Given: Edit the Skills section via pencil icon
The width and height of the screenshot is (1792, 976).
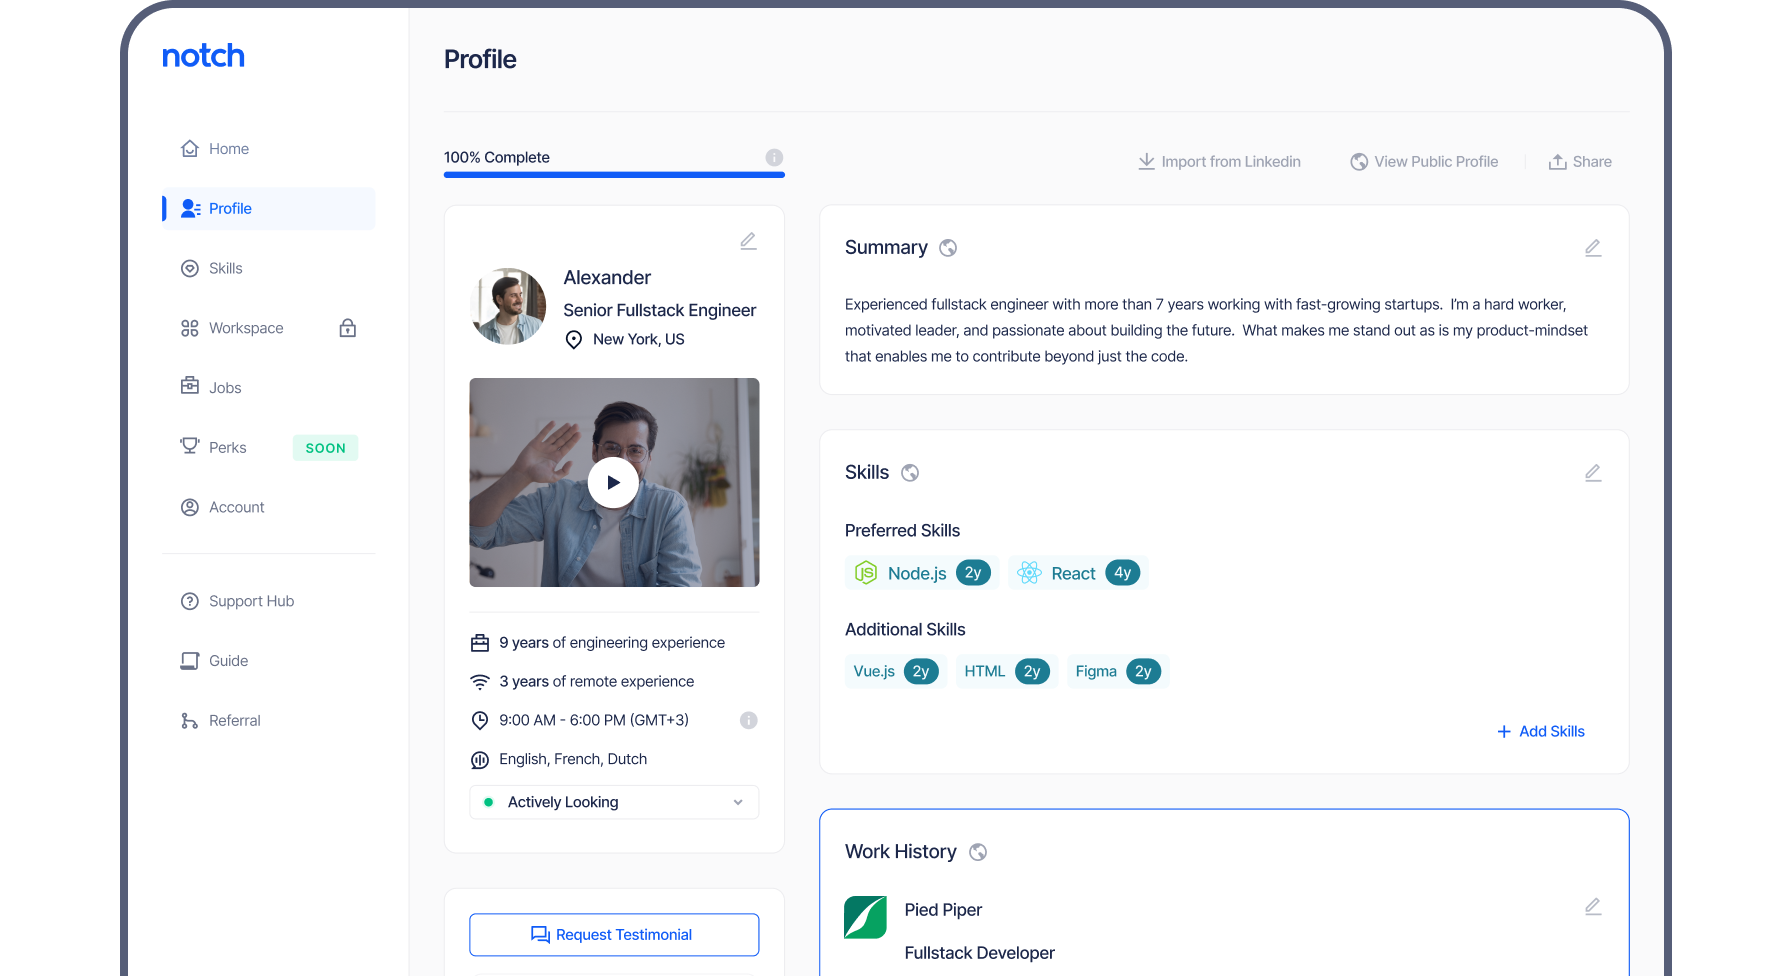Looking at the screenshot, I should [1593, 473].
